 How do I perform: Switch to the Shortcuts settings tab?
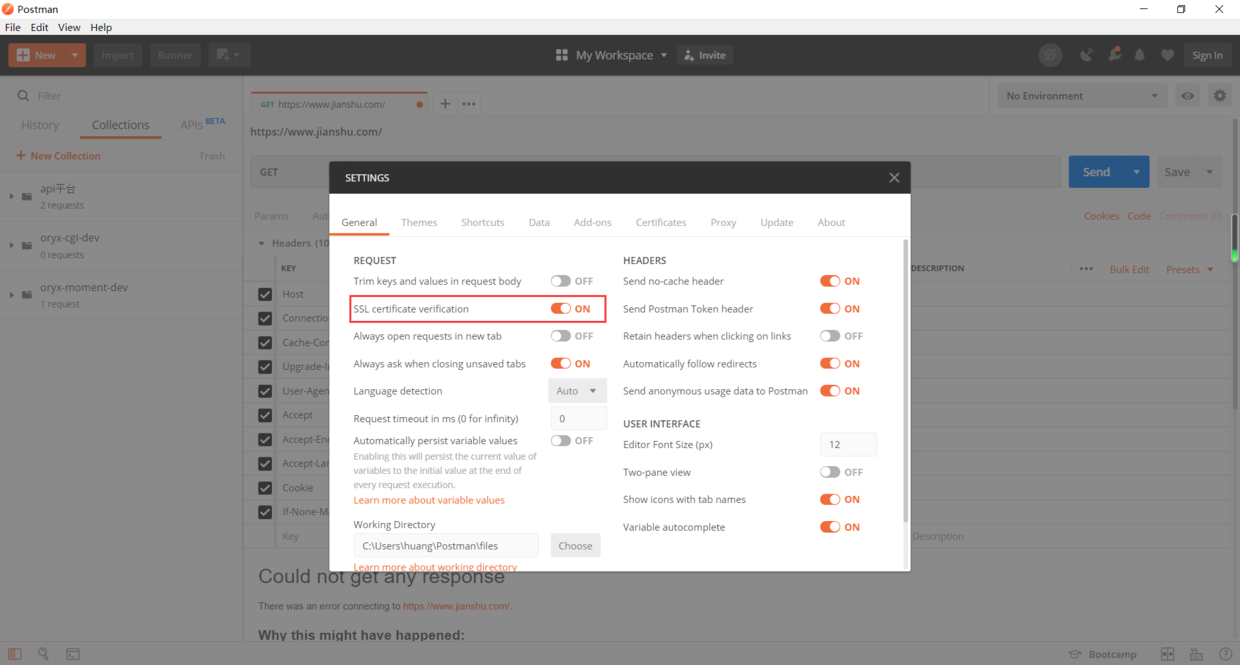coord(483,222)
